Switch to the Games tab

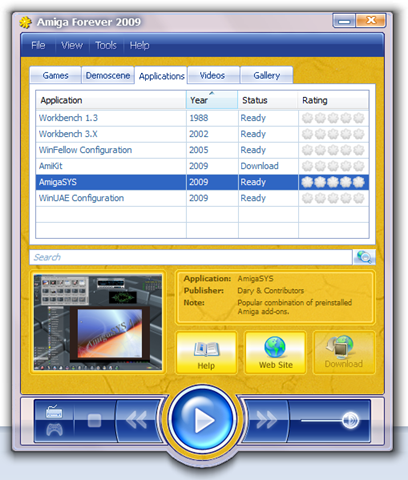(x=55, y=75)
